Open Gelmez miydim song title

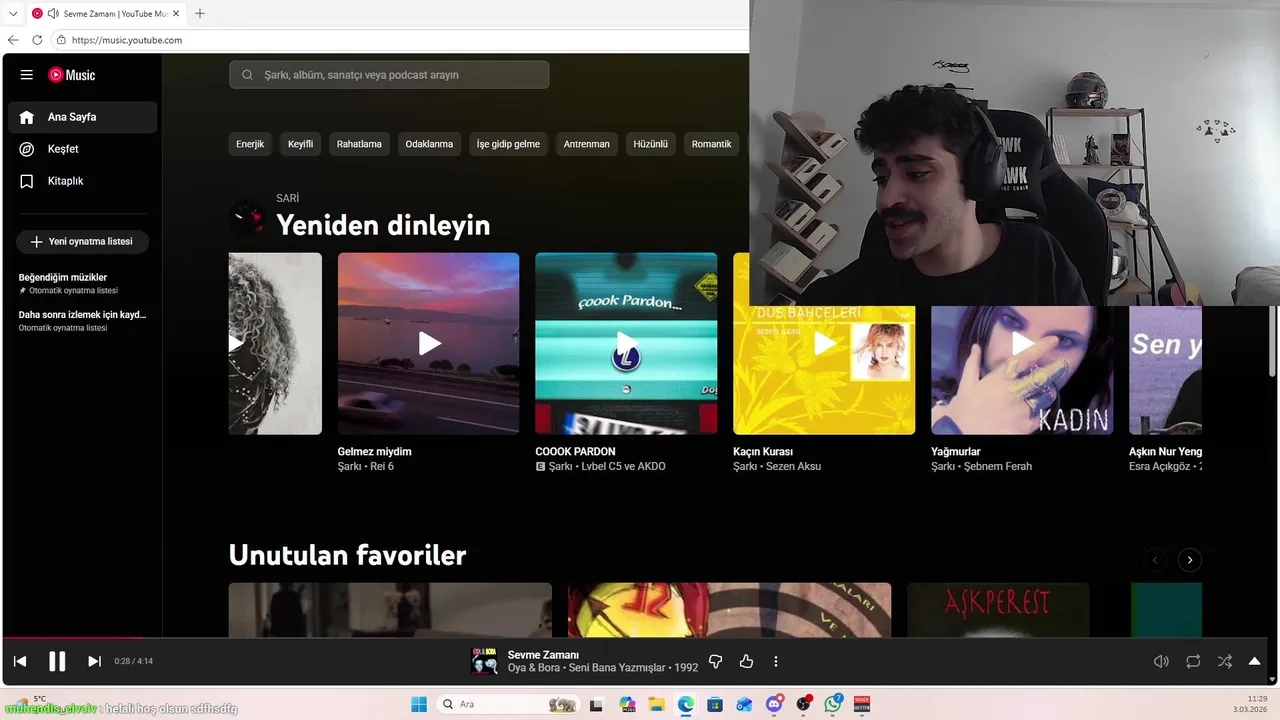[374, 452]
